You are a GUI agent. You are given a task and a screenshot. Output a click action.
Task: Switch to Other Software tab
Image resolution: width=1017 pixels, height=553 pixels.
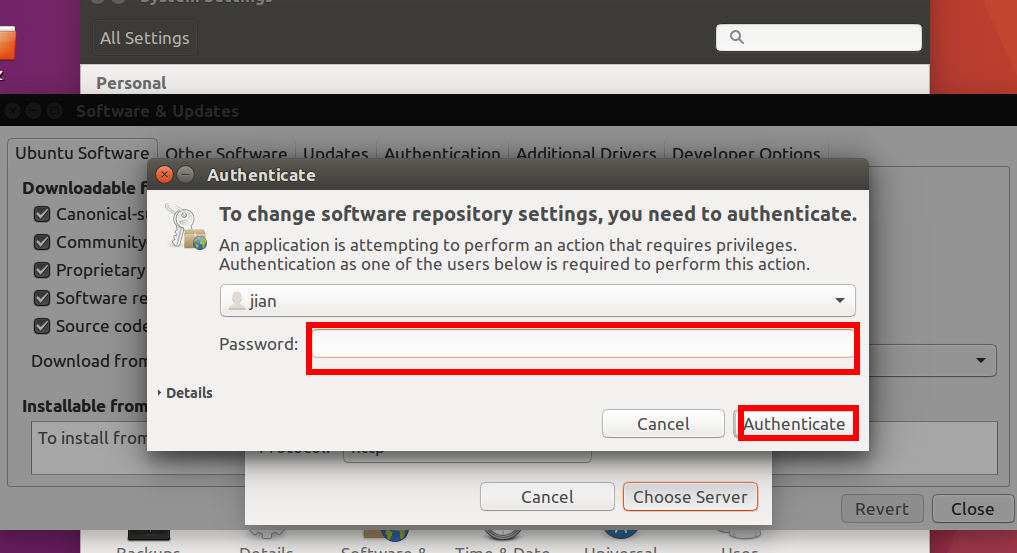tap(226, 154)
